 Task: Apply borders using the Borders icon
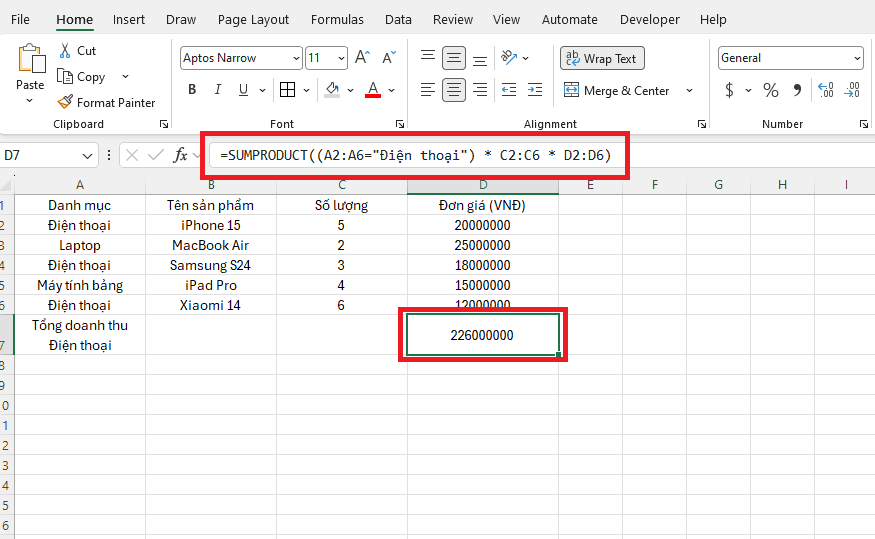(287, 90)
